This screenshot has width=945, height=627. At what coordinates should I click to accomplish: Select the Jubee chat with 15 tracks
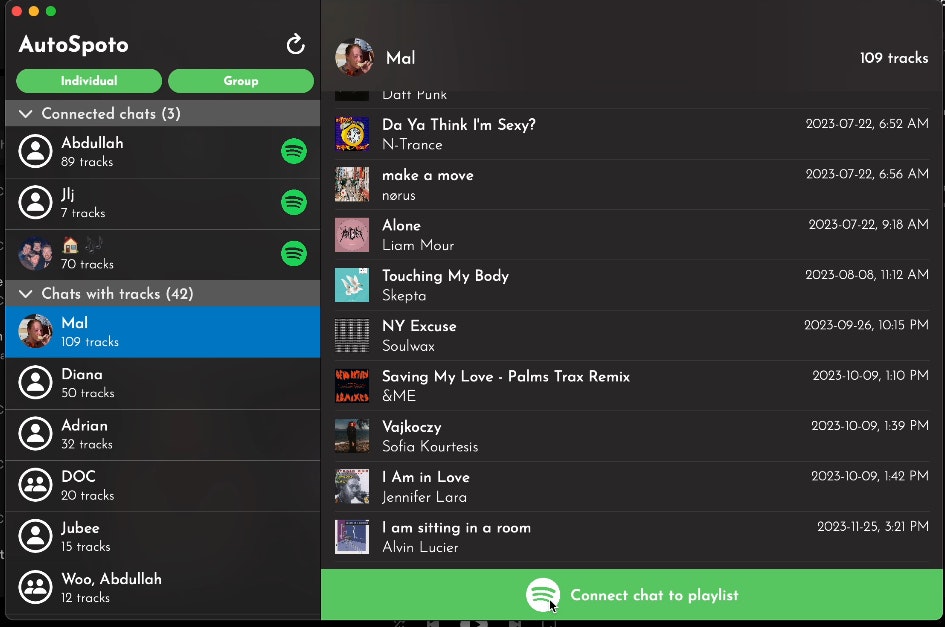[163, 537]
